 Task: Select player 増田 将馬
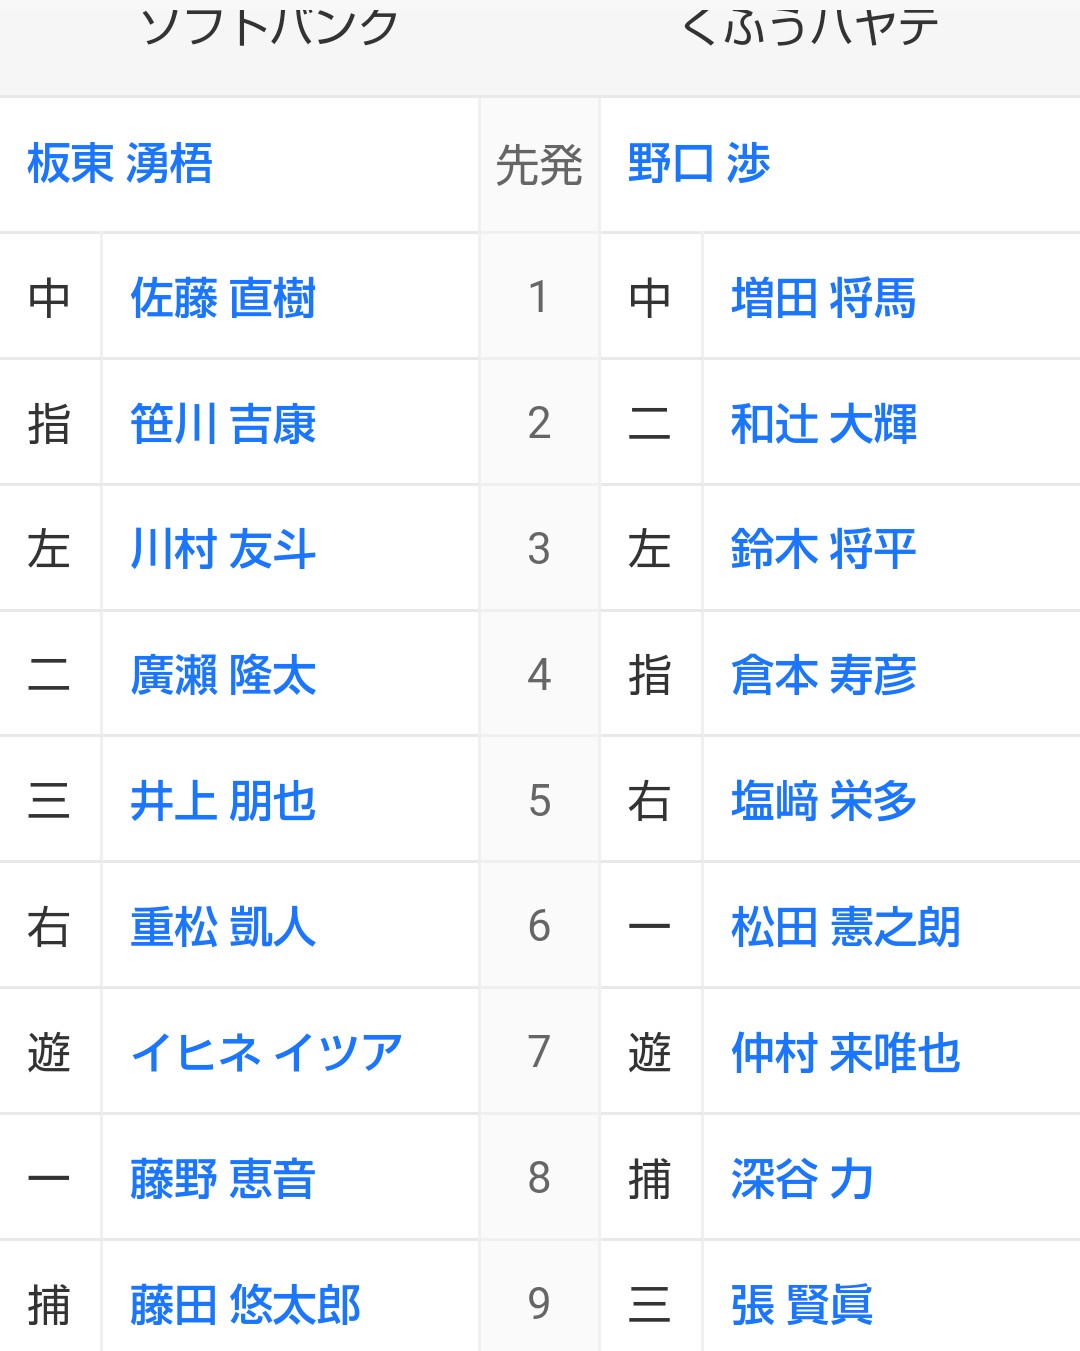coord(823,298)
